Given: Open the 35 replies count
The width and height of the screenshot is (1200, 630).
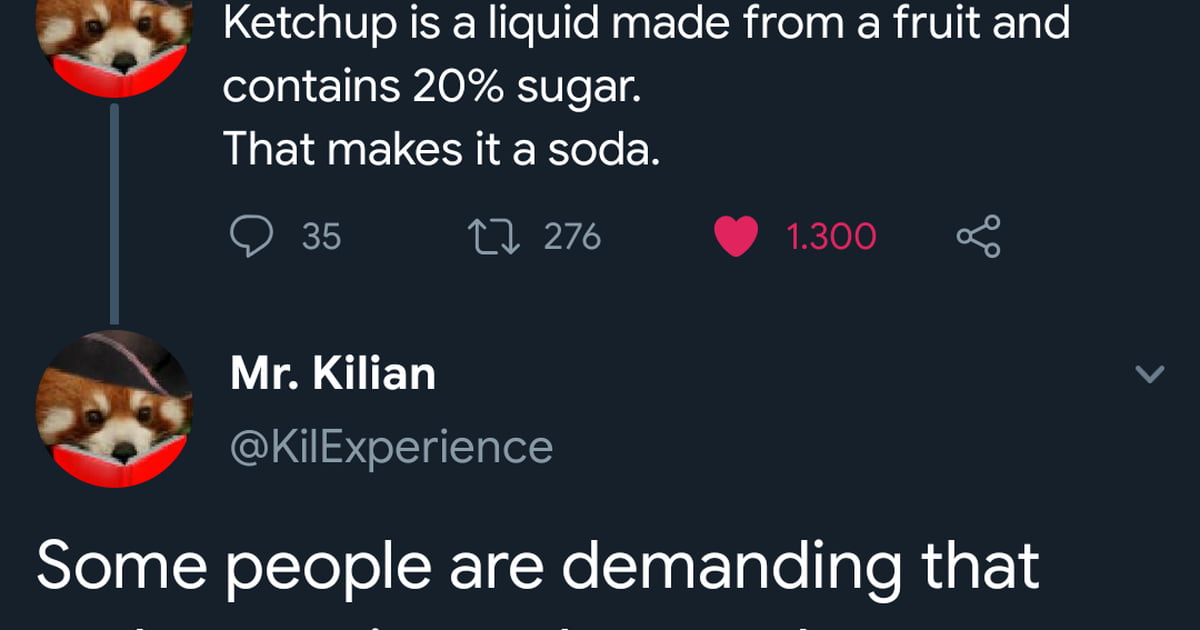Looking at the screenshot, I should pos(321,237).
